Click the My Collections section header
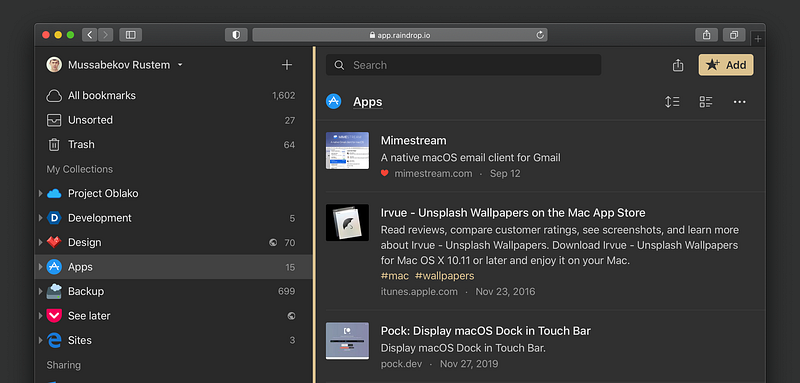 (80, 169)
